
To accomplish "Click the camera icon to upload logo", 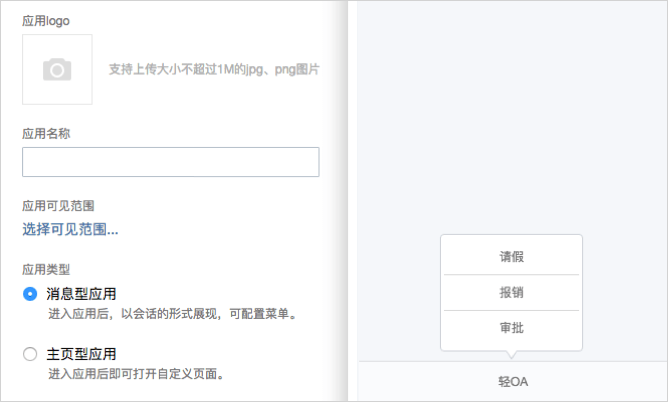I will 57,69.
